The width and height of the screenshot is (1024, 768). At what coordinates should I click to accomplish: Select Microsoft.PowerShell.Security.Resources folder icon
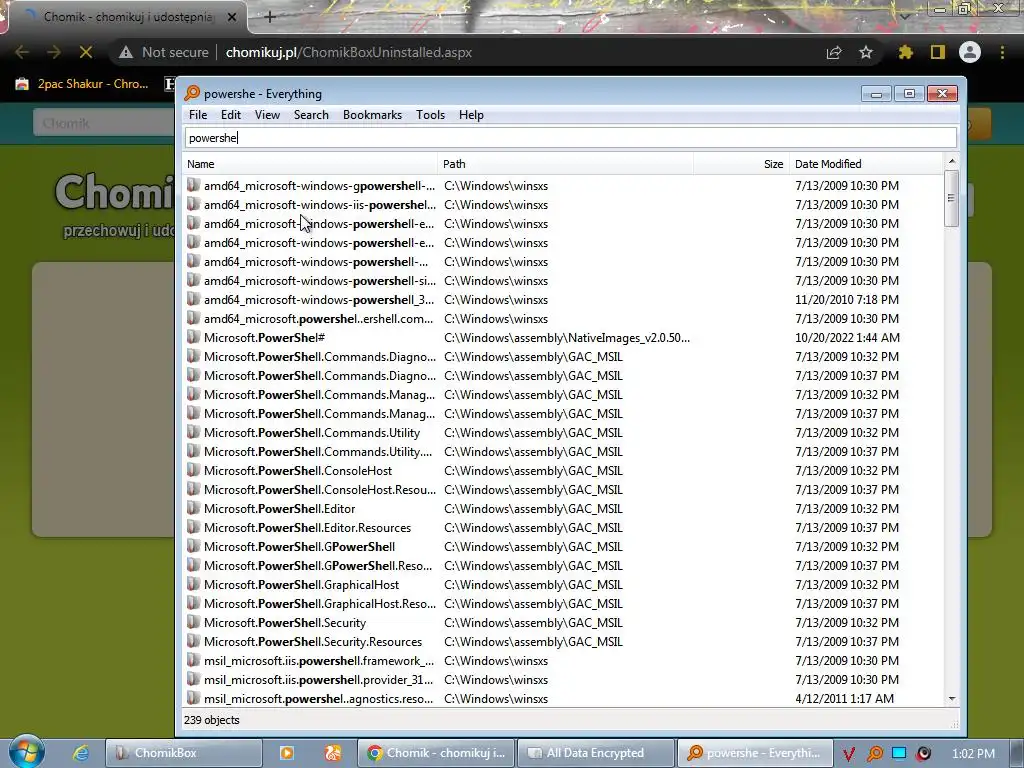coord(193,641)
